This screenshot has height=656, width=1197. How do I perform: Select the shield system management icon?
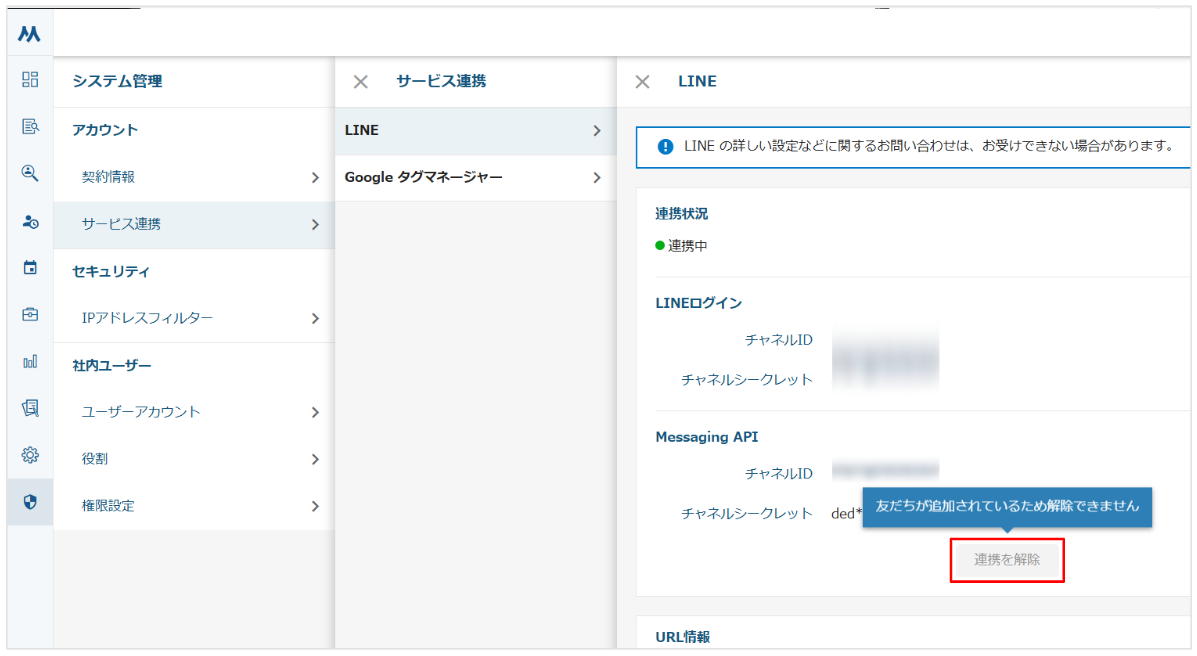coord(30,502)
